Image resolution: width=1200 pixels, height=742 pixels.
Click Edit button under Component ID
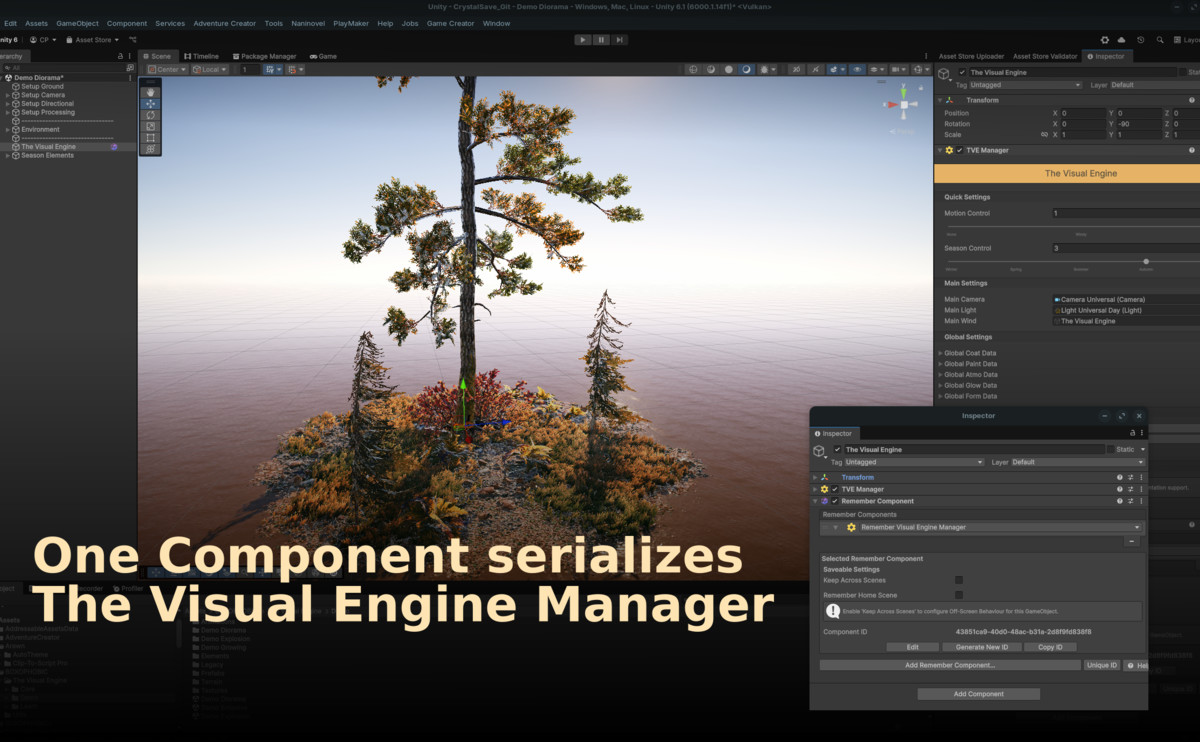(913, 647)
